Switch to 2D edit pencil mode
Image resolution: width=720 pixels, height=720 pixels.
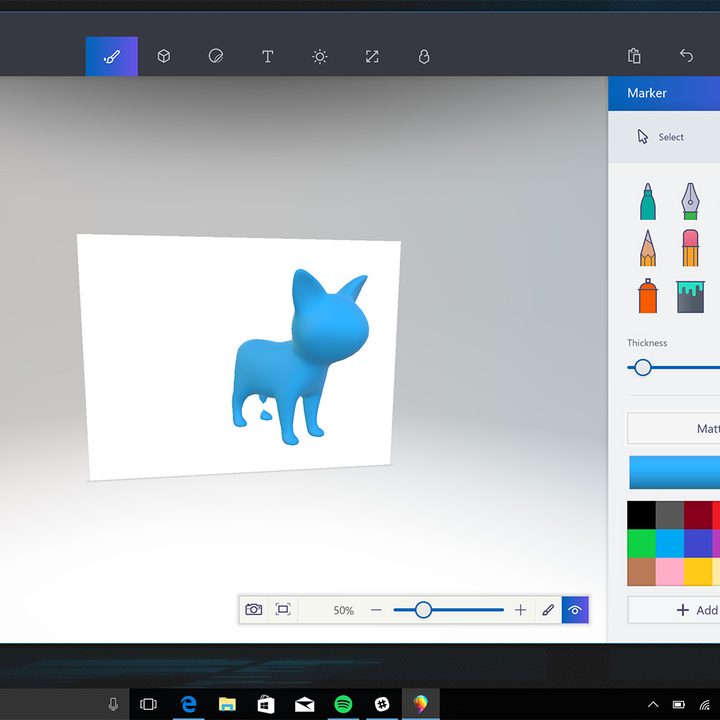tap(548, 610)
